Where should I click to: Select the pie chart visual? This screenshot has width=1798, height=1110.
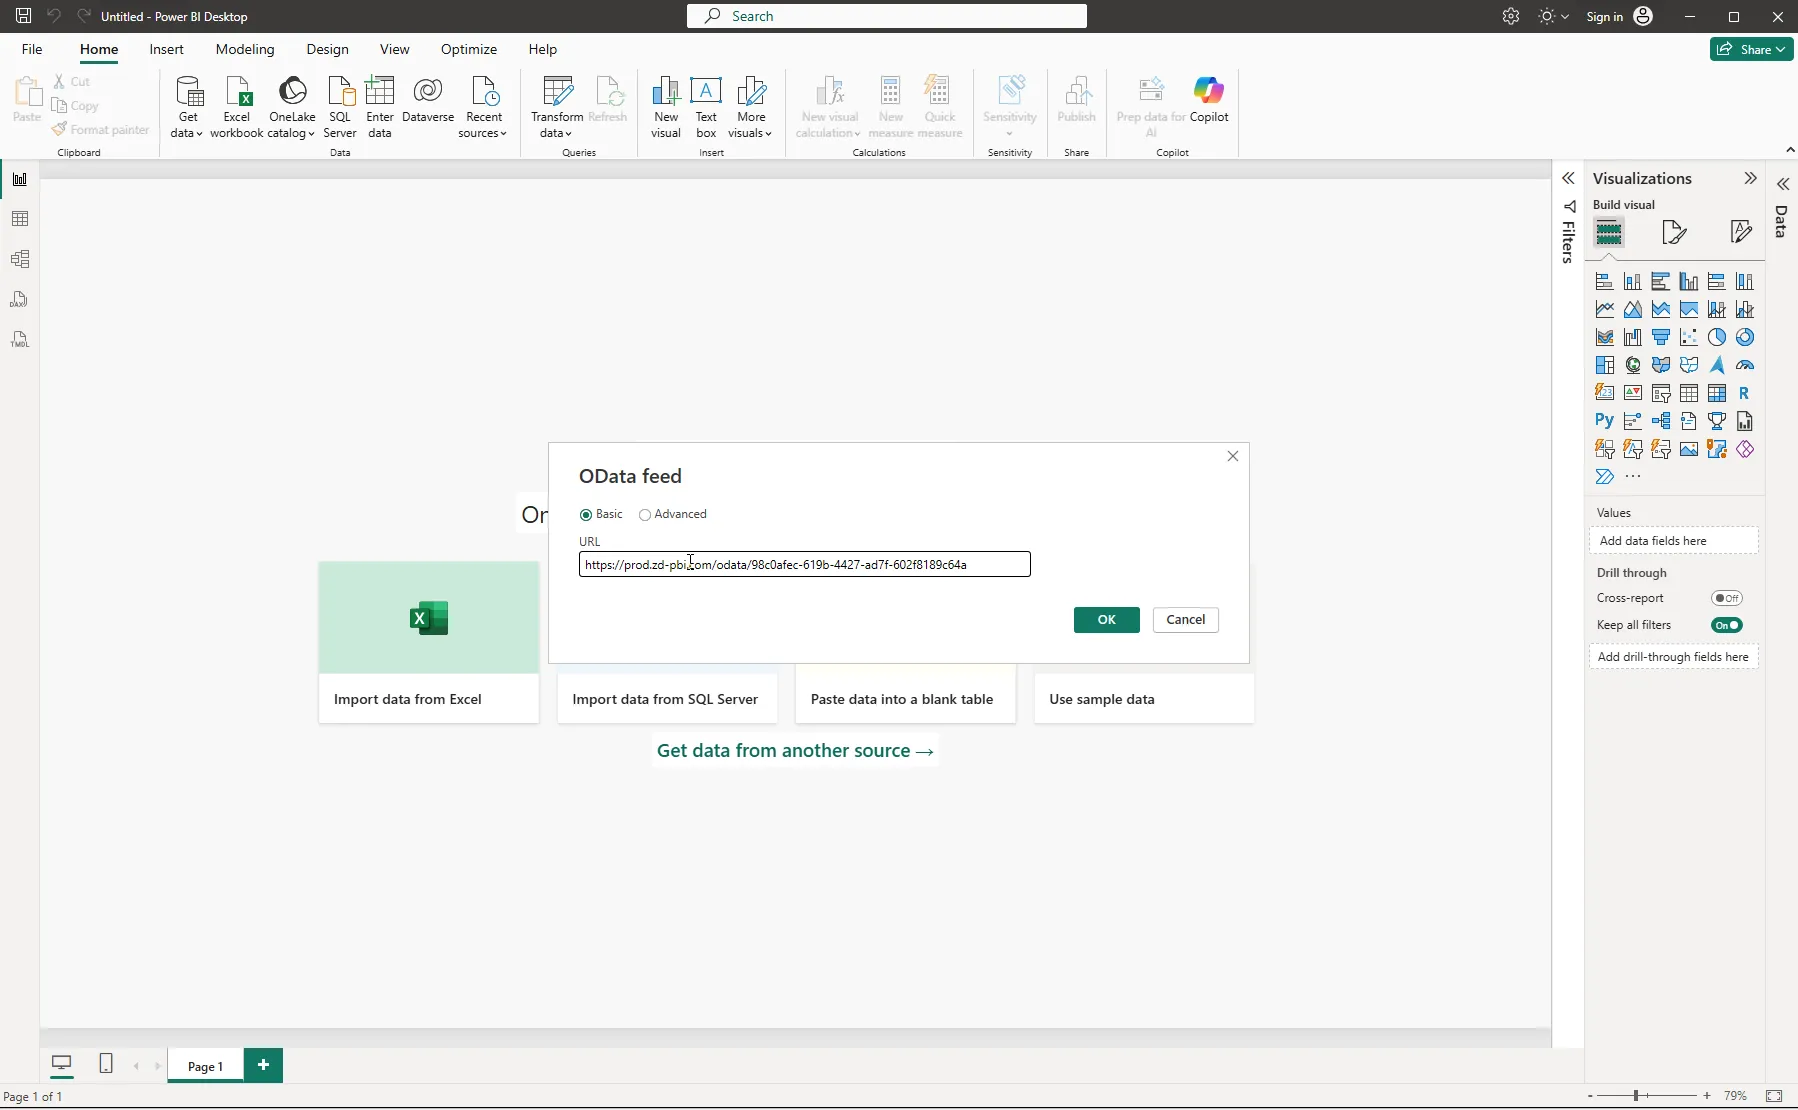pos(1717,337)
